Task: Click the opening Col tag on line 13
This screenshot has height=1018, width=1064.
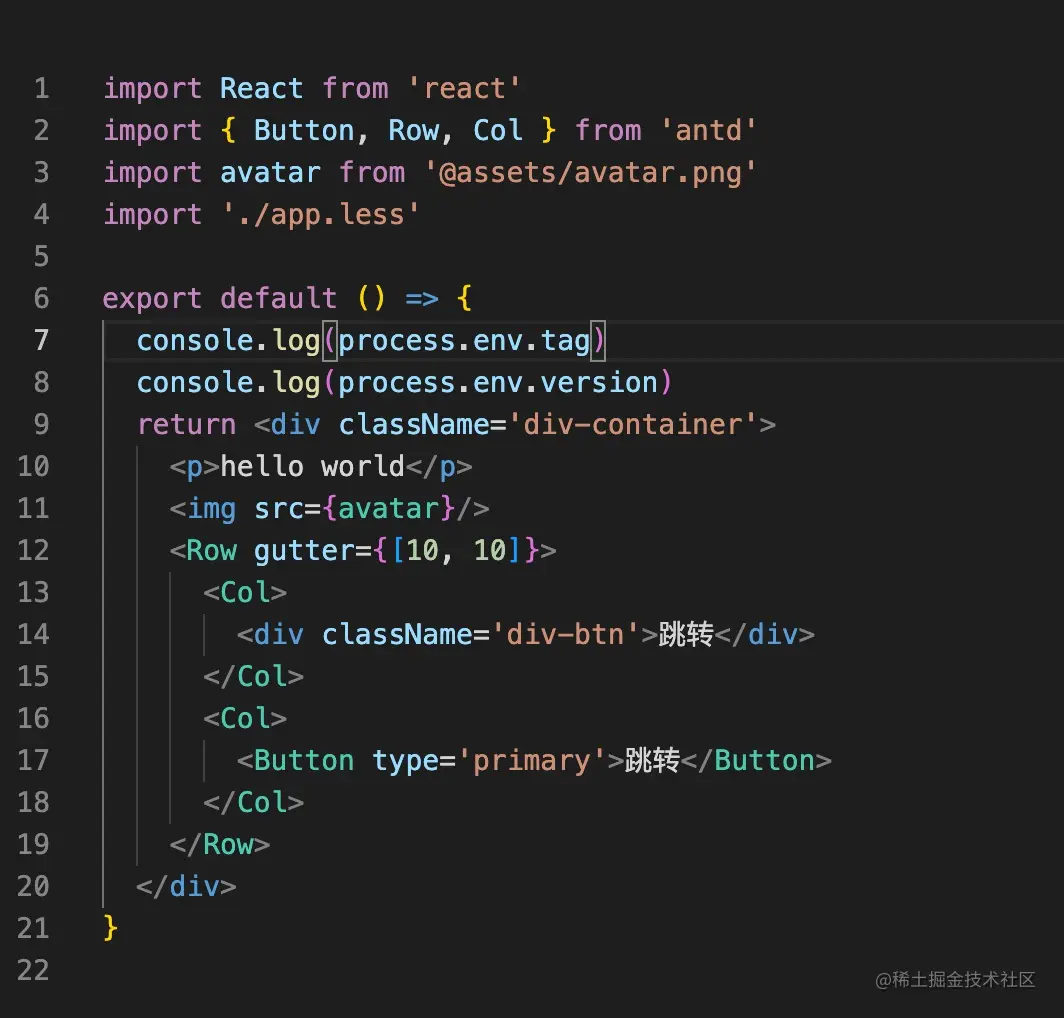Action: (245, 592)
